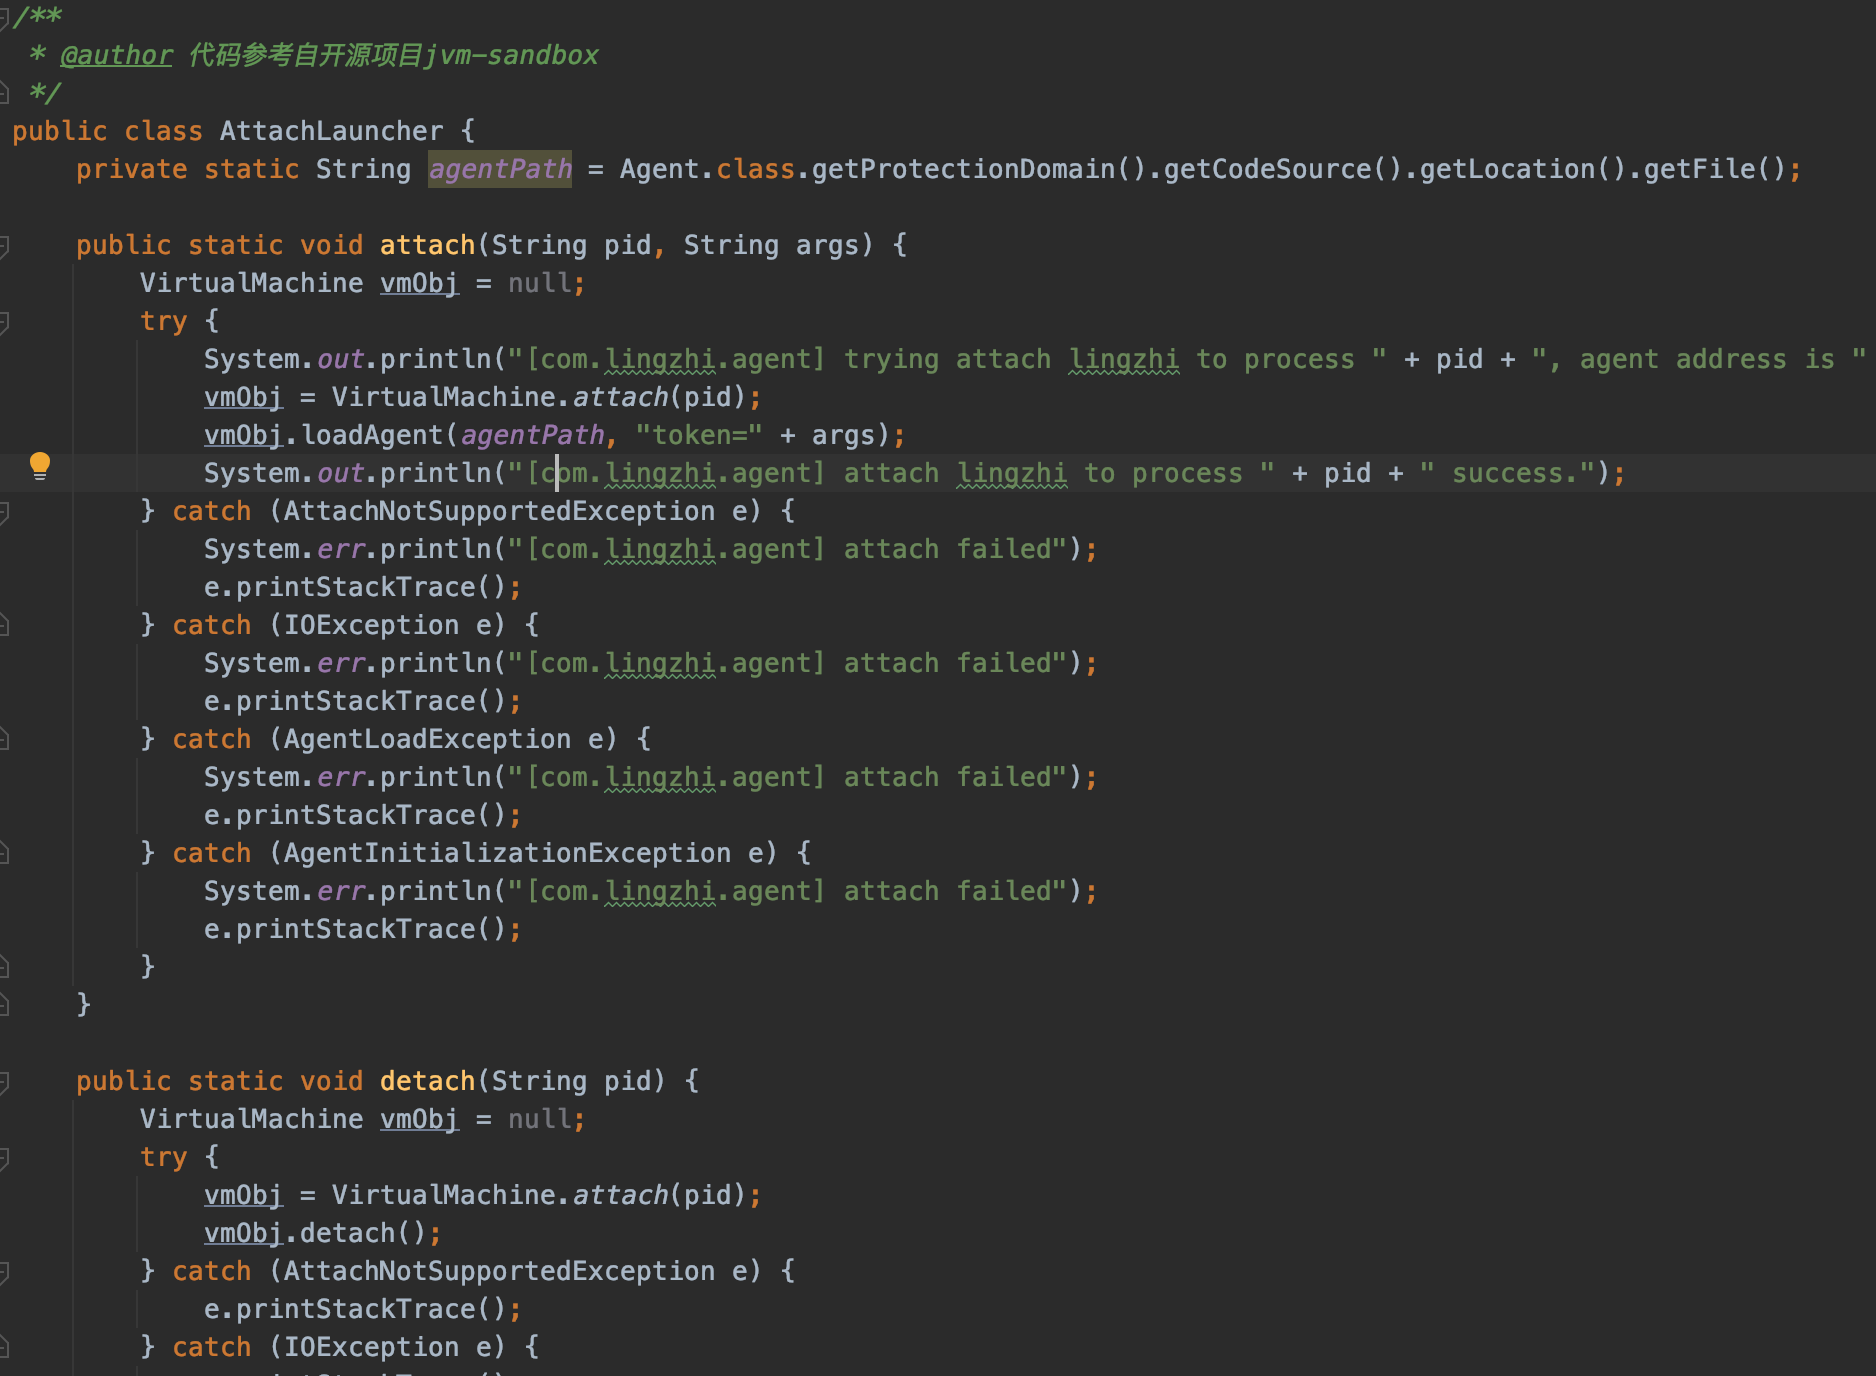The width and height of the screenshot is (1876, 1376).
Task: Click the yellow lightbulb quick-fix icon
Action: [39, 465]
